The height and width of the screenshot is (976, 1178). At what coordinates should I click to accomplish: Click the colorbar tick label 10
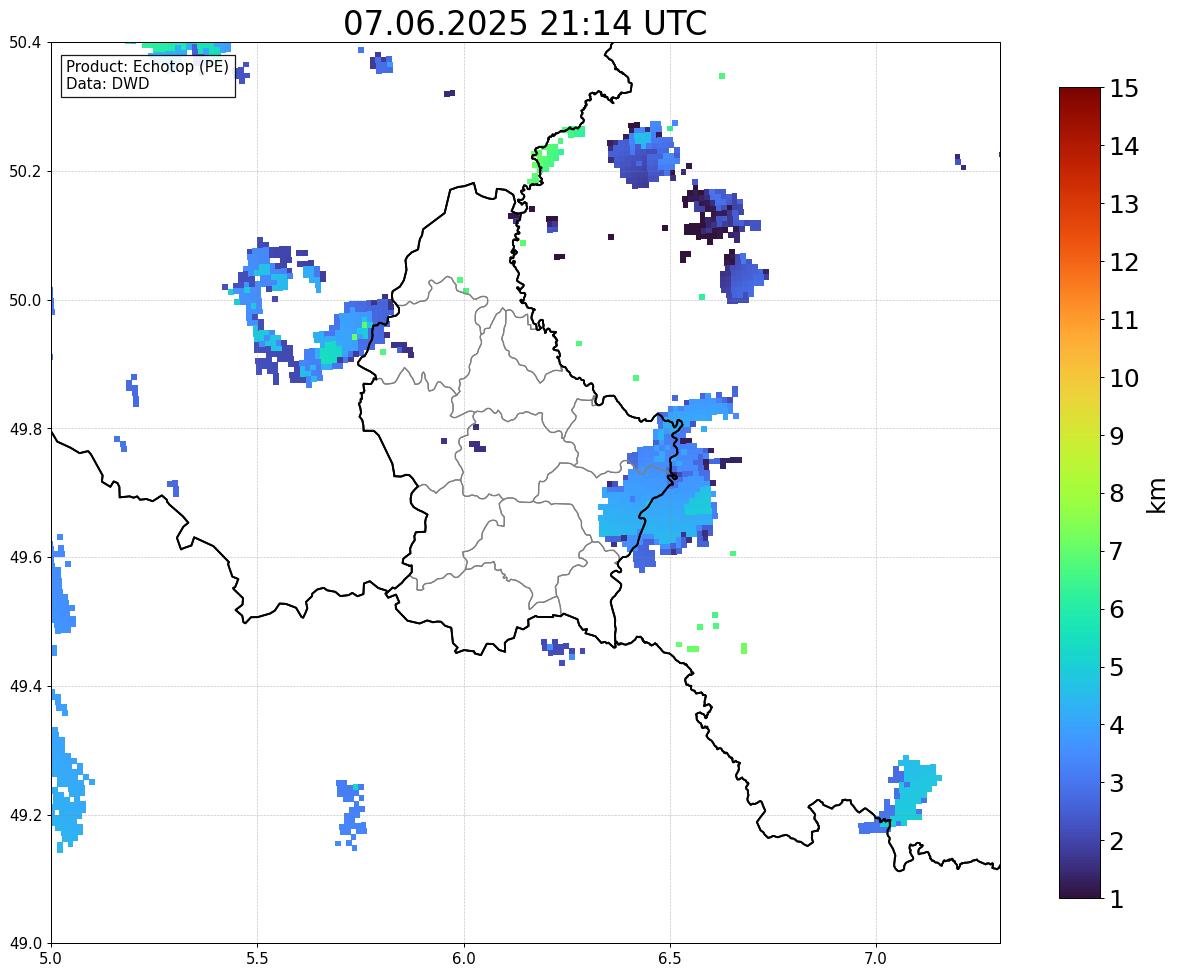tap(1124, 378)
